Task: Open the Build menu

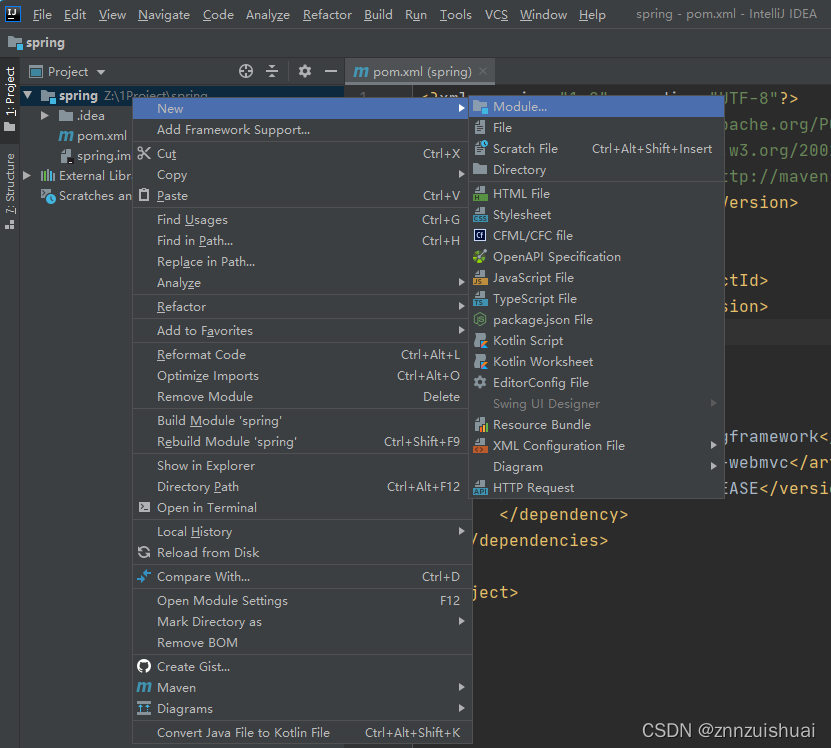Action: [x=378, y=15]
